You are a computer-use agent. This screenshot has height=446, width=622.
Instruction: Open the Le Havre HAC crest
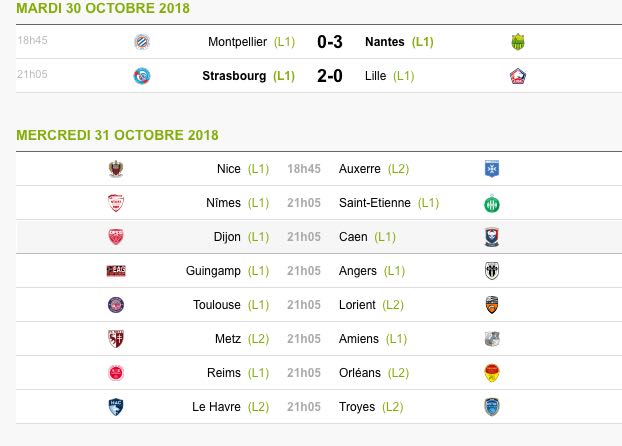point(116,407)
